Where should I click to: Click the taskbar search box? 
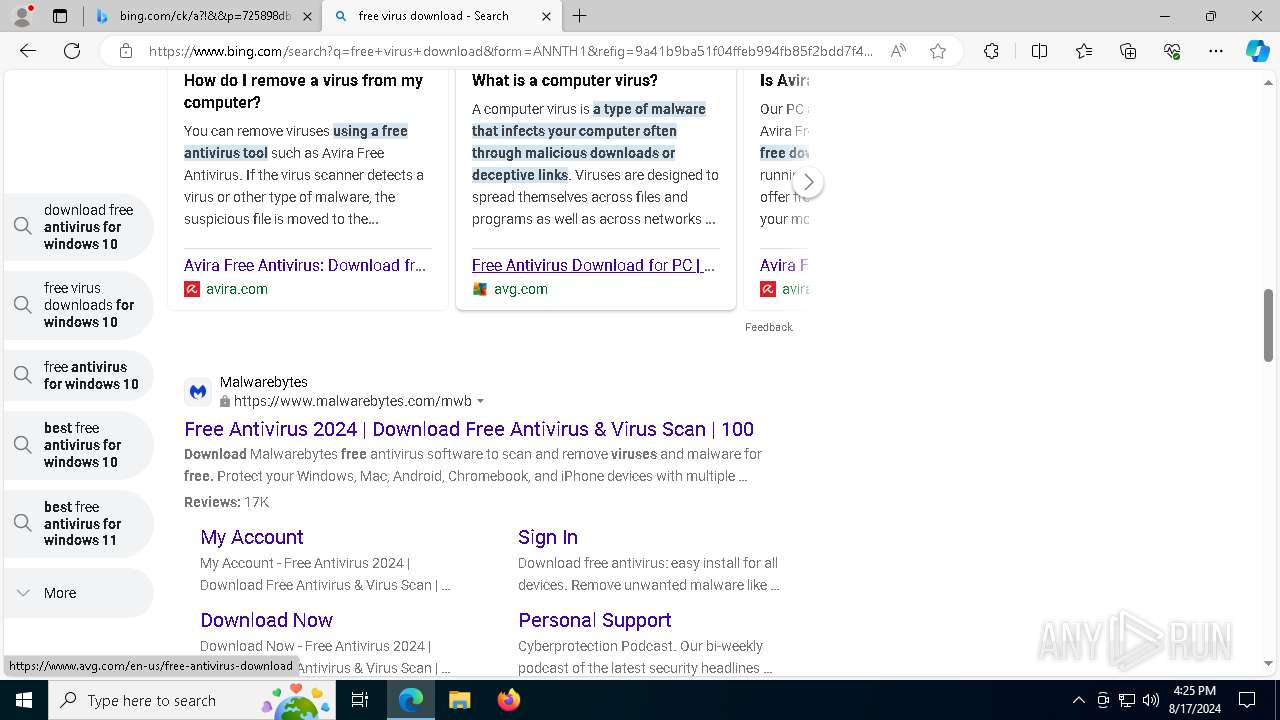click(193, 700)
